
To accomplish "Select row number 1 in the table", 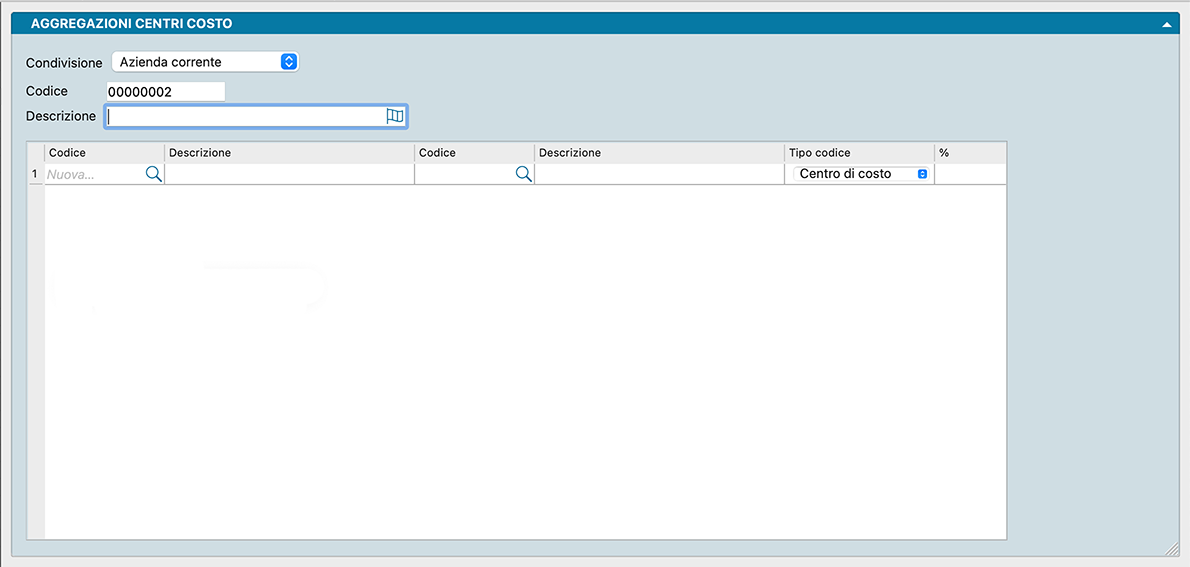I will coord(35,174).
